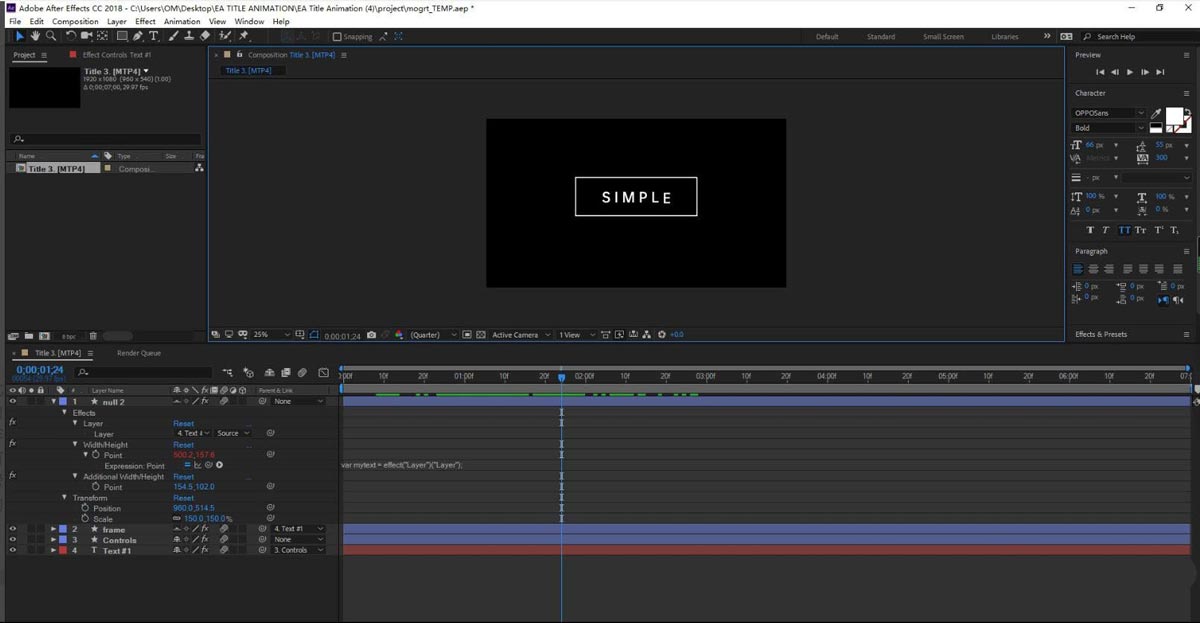
Task: Collapse the null 2 layer
Action: click(54, 401)
